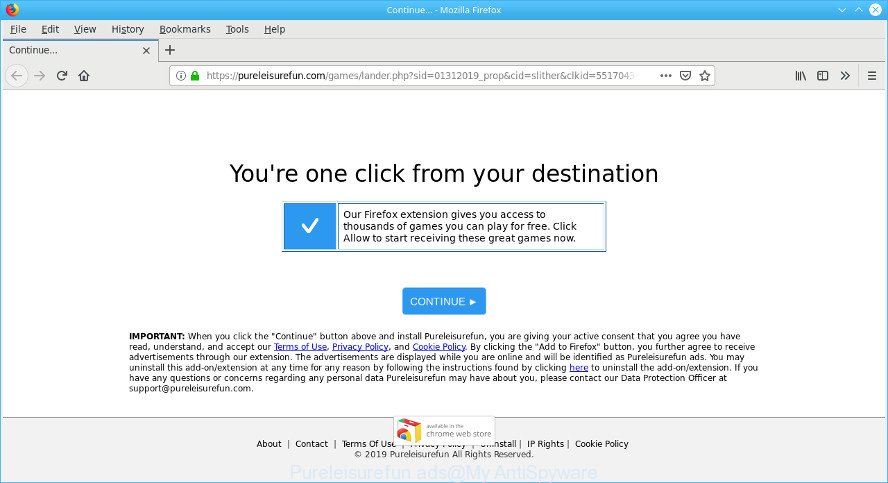The width and height of the screenshot is (888, 483).
Task: Open the Help menu
Action: 275,29
